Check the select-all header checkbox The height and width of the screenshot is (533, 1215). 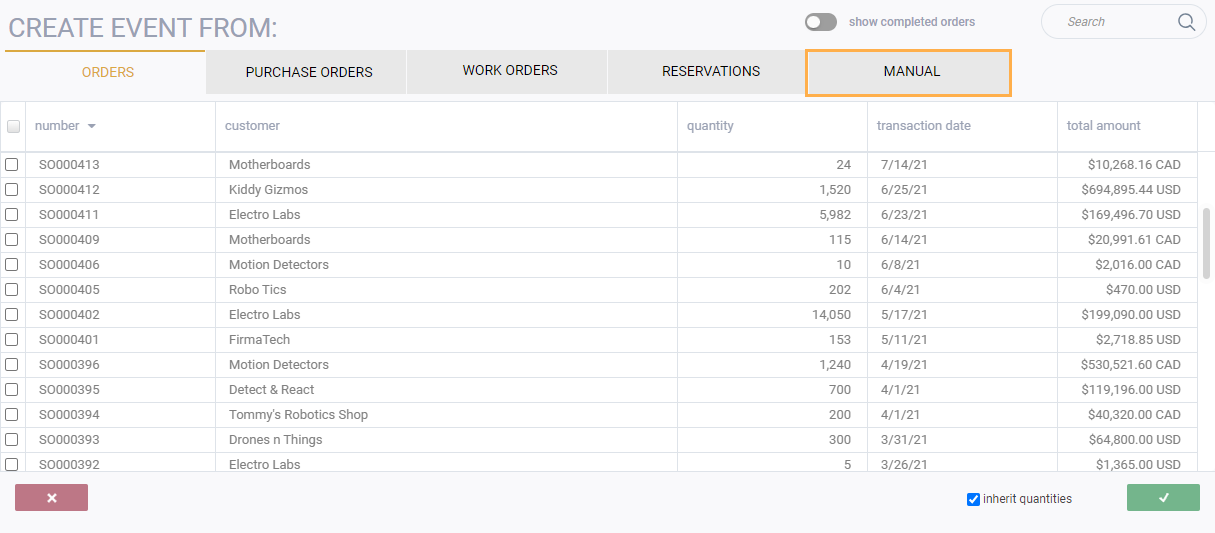tap(13, 126)
